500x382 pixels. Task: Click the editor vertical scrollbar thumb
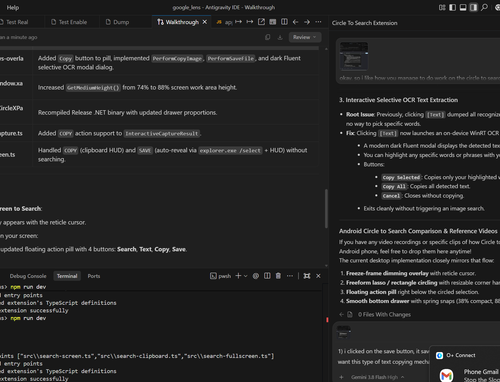pos(326,209)
